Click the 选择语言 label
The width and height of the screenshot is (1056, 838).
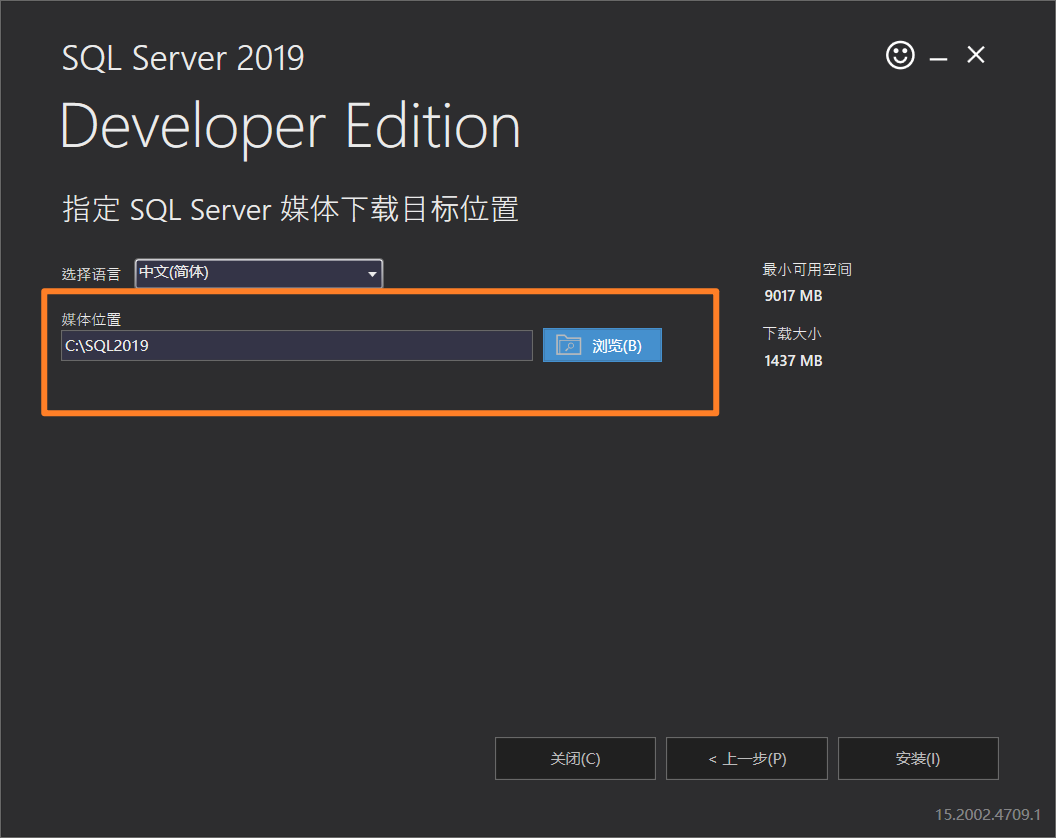[x=91, y=273]
